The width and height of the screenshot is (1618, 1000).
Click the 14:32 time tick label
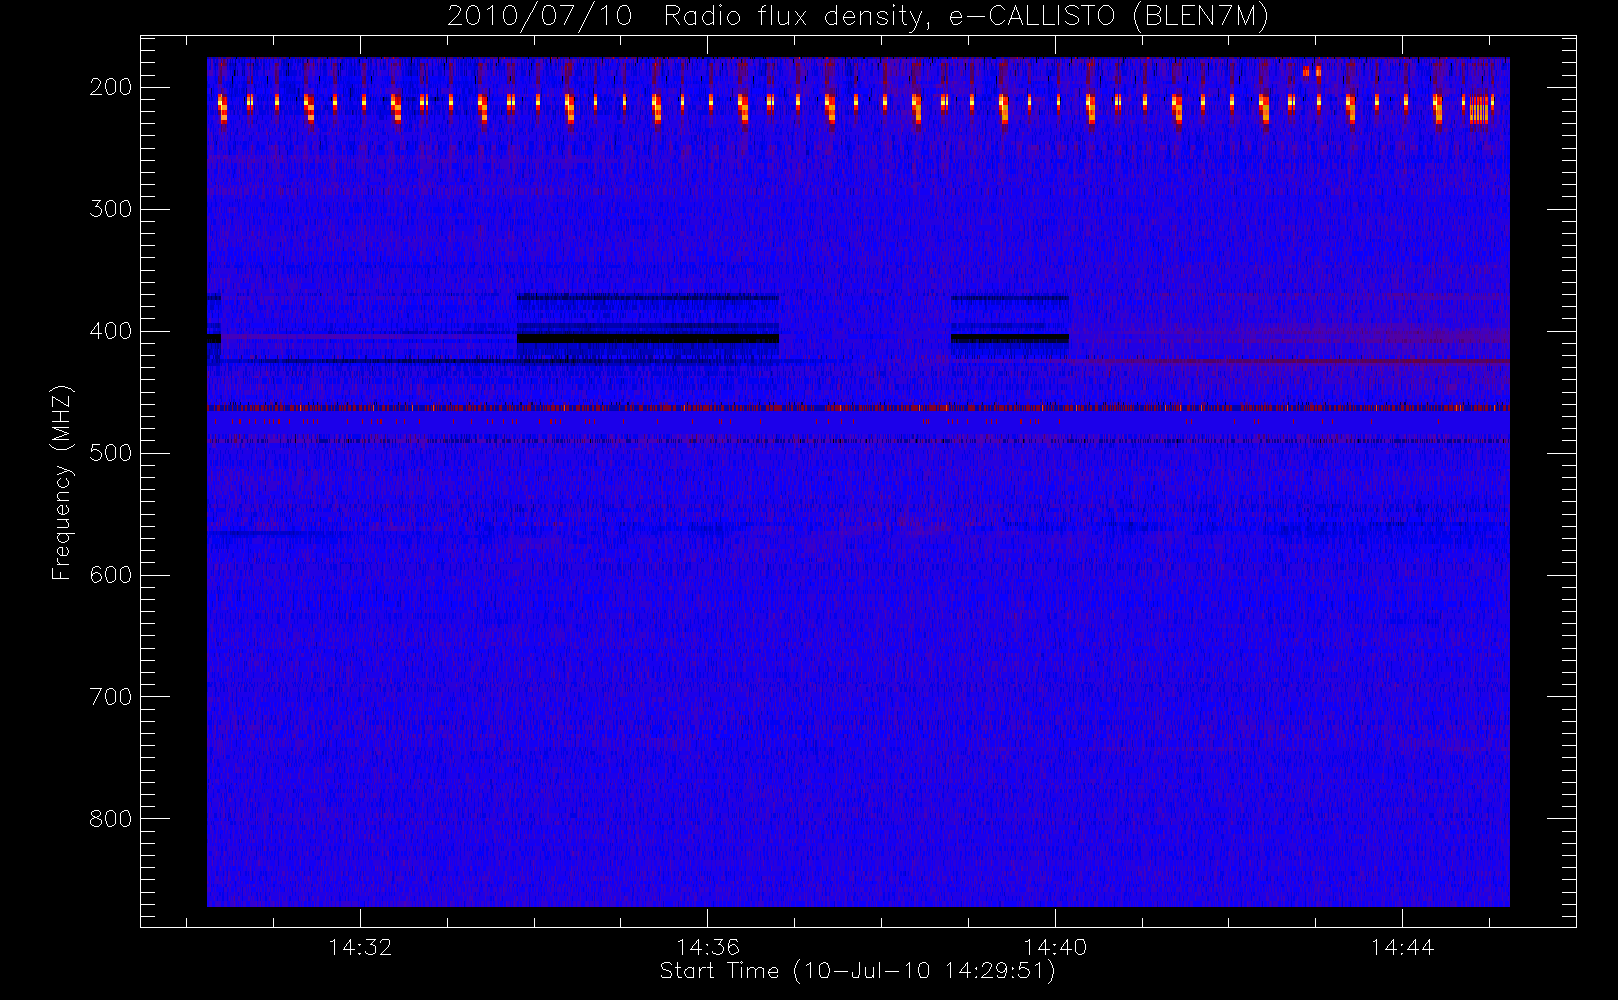pos(360,947)
